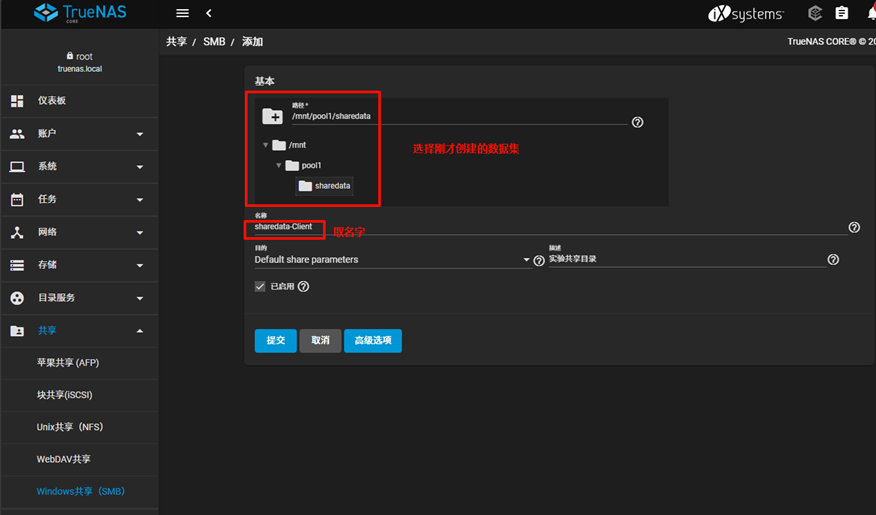Click the 高级选项 button
Screen dimensions: 876x515
(373, 341)
